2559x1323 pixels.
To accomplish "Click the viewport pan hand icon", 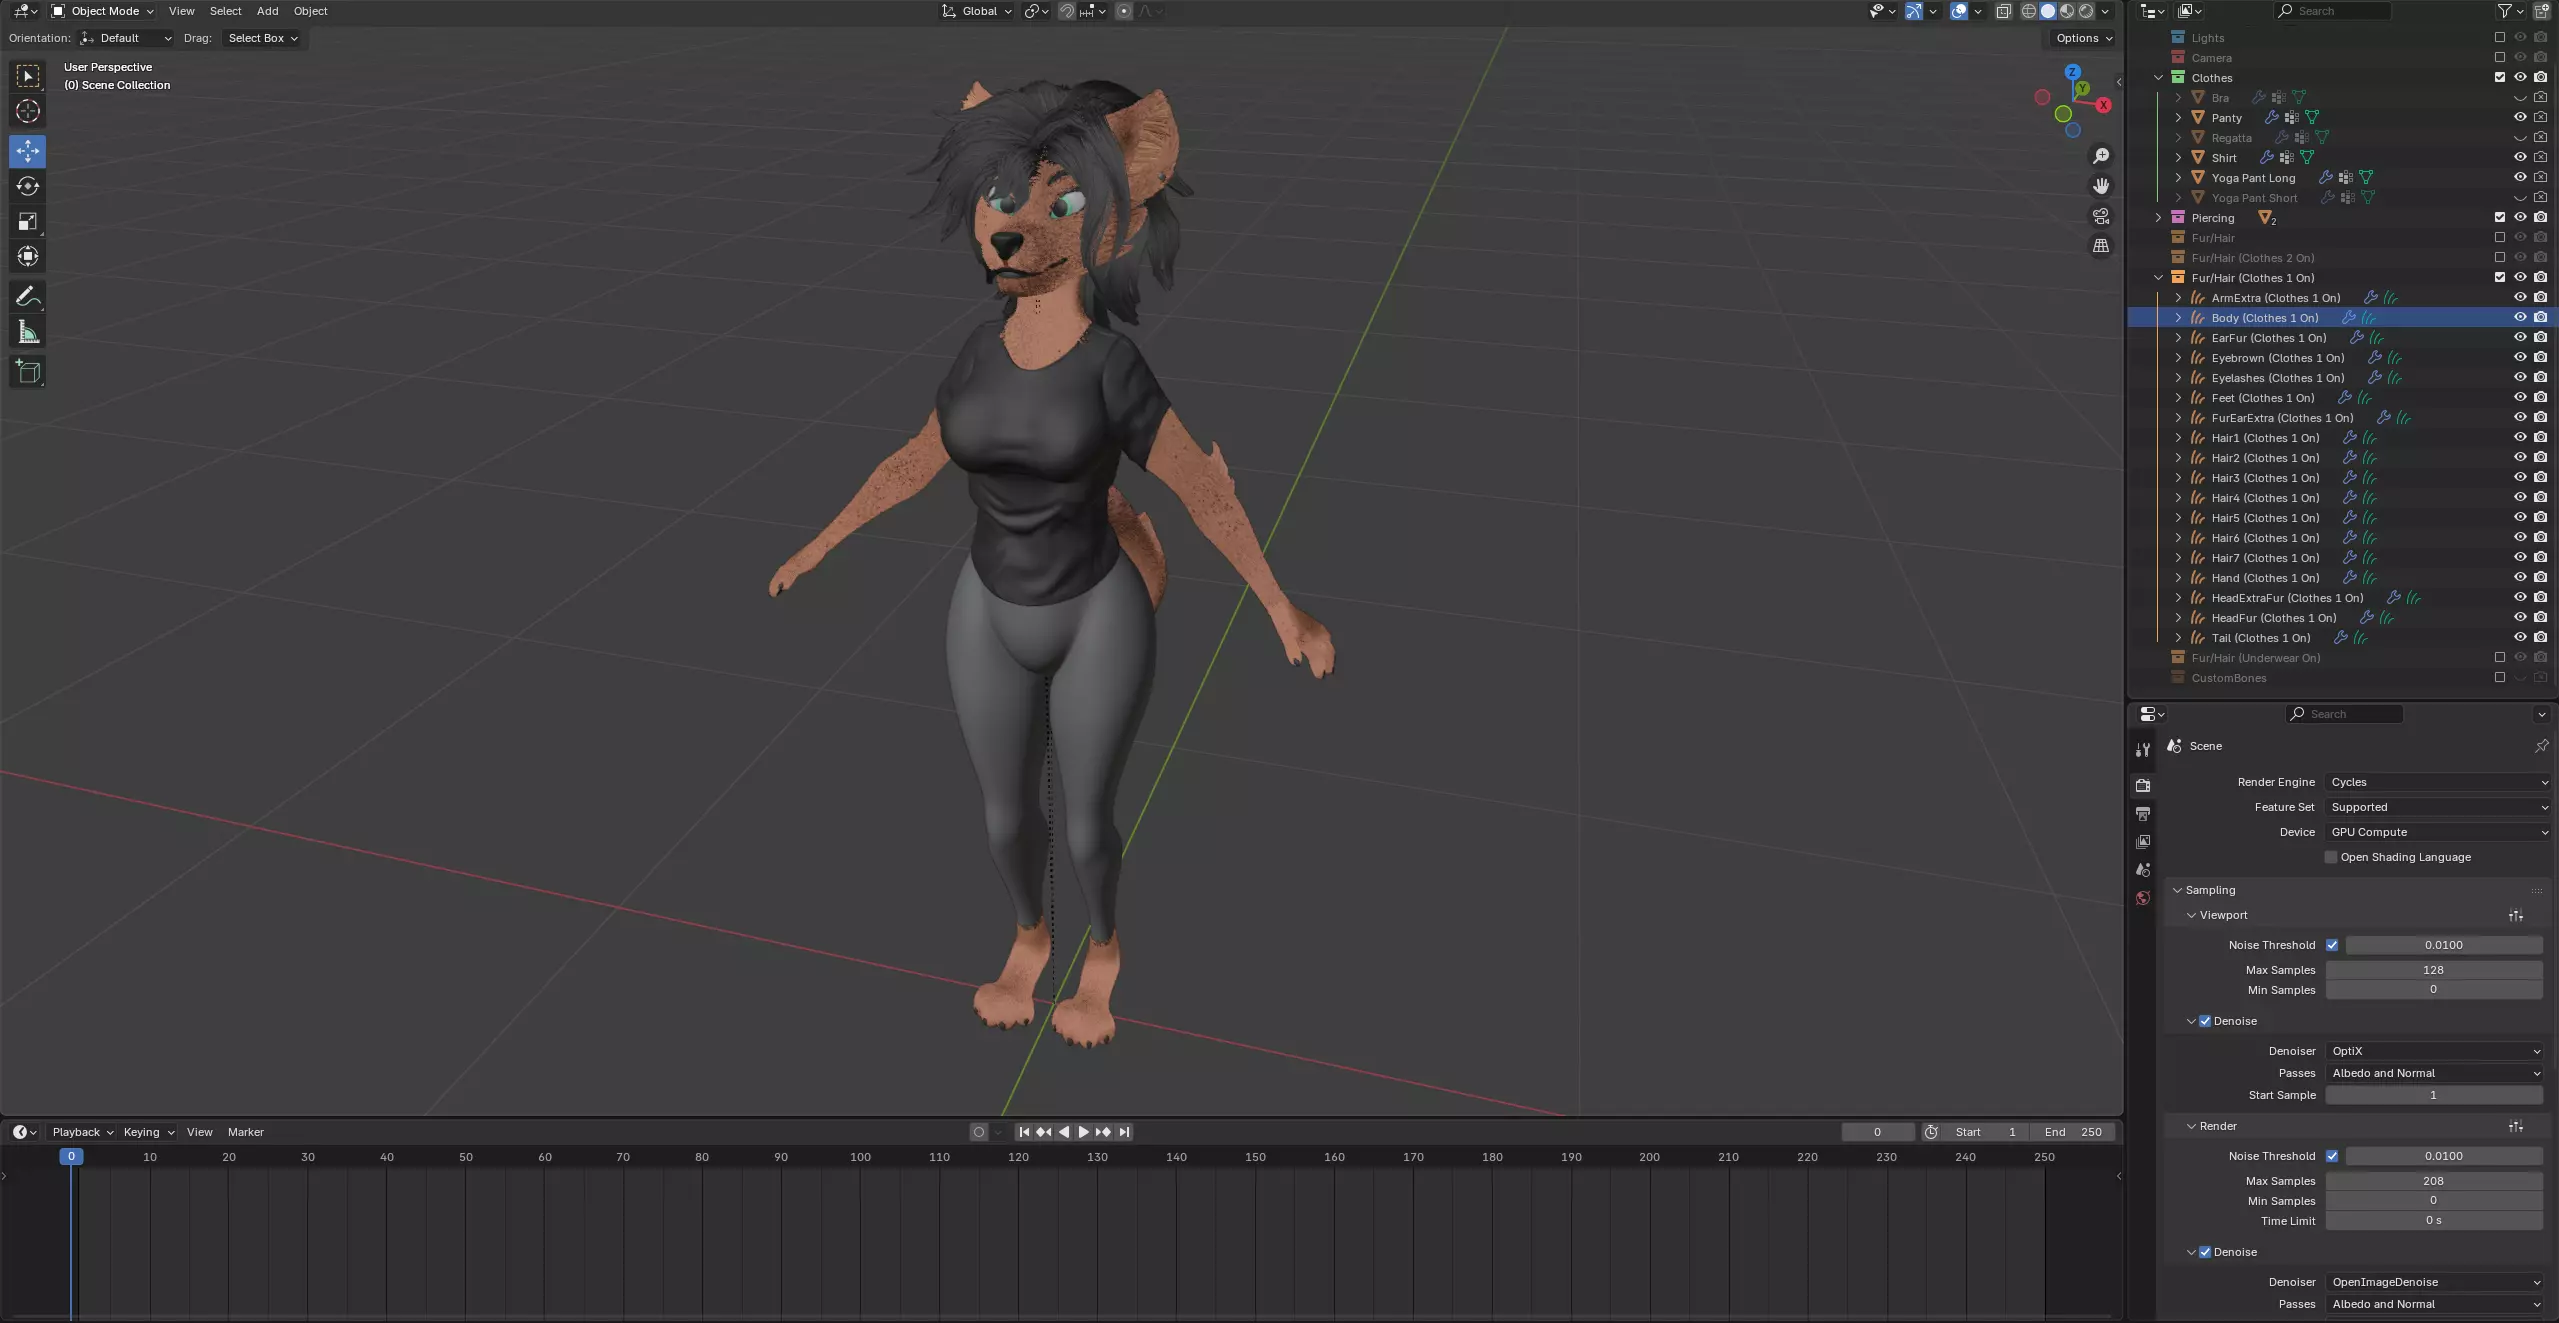I will pos(2101,186).
